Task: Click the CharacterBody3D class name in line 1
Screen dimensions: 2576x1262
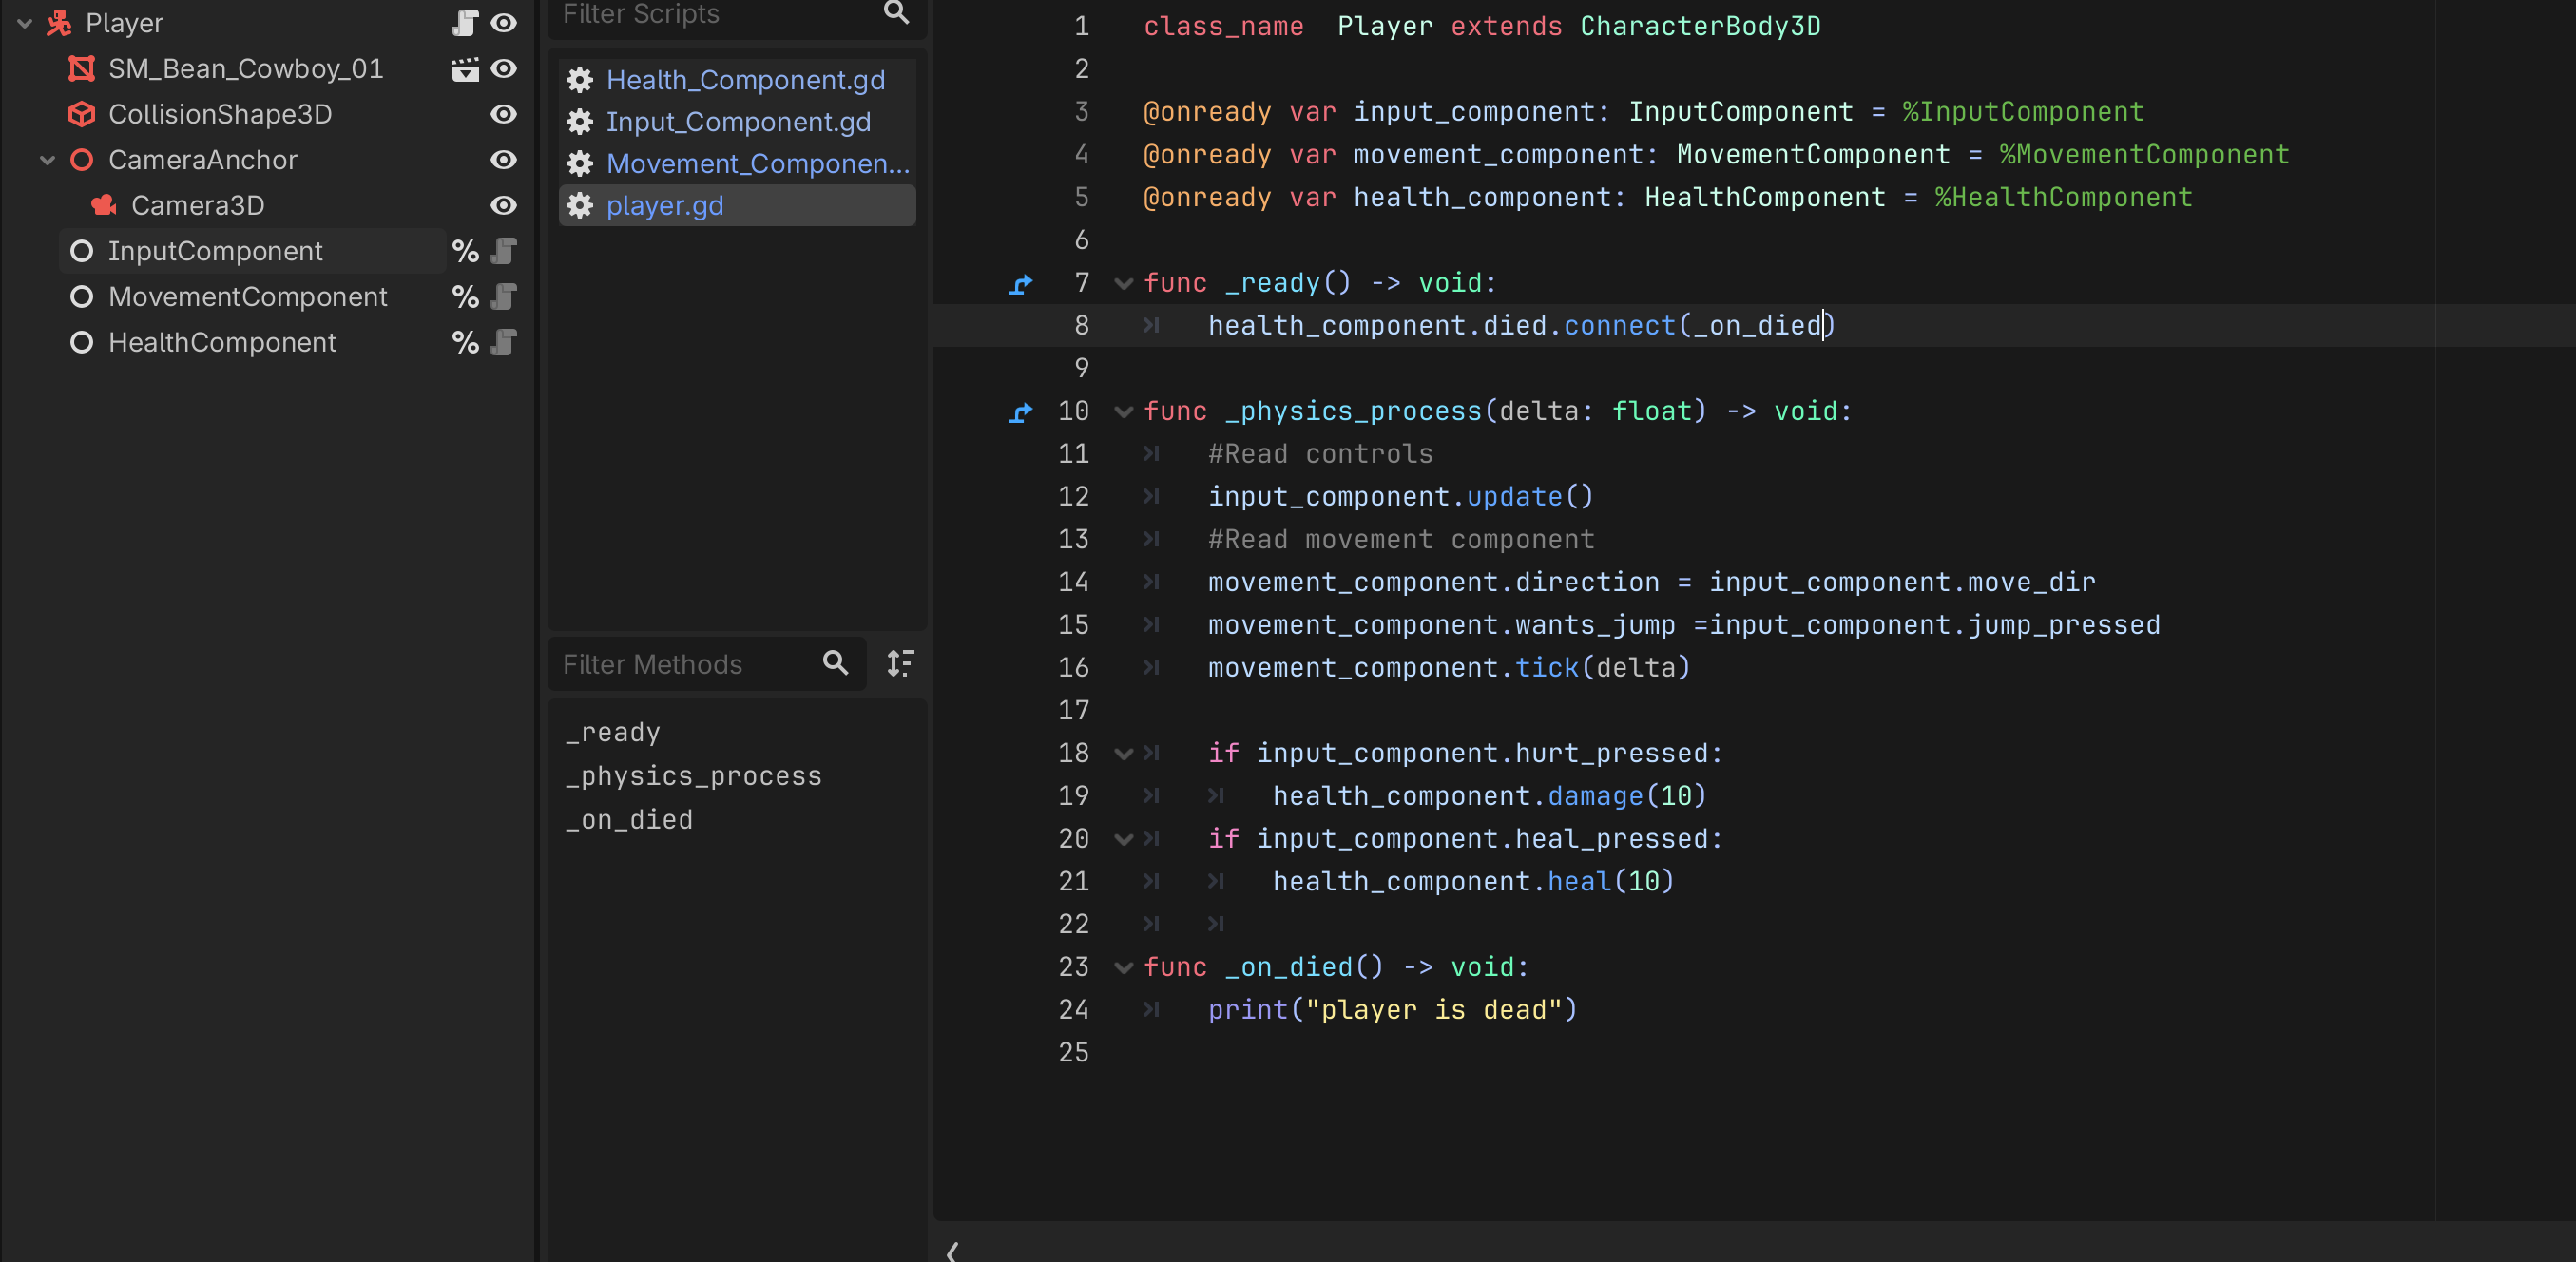Action: tap(1700, 26)
